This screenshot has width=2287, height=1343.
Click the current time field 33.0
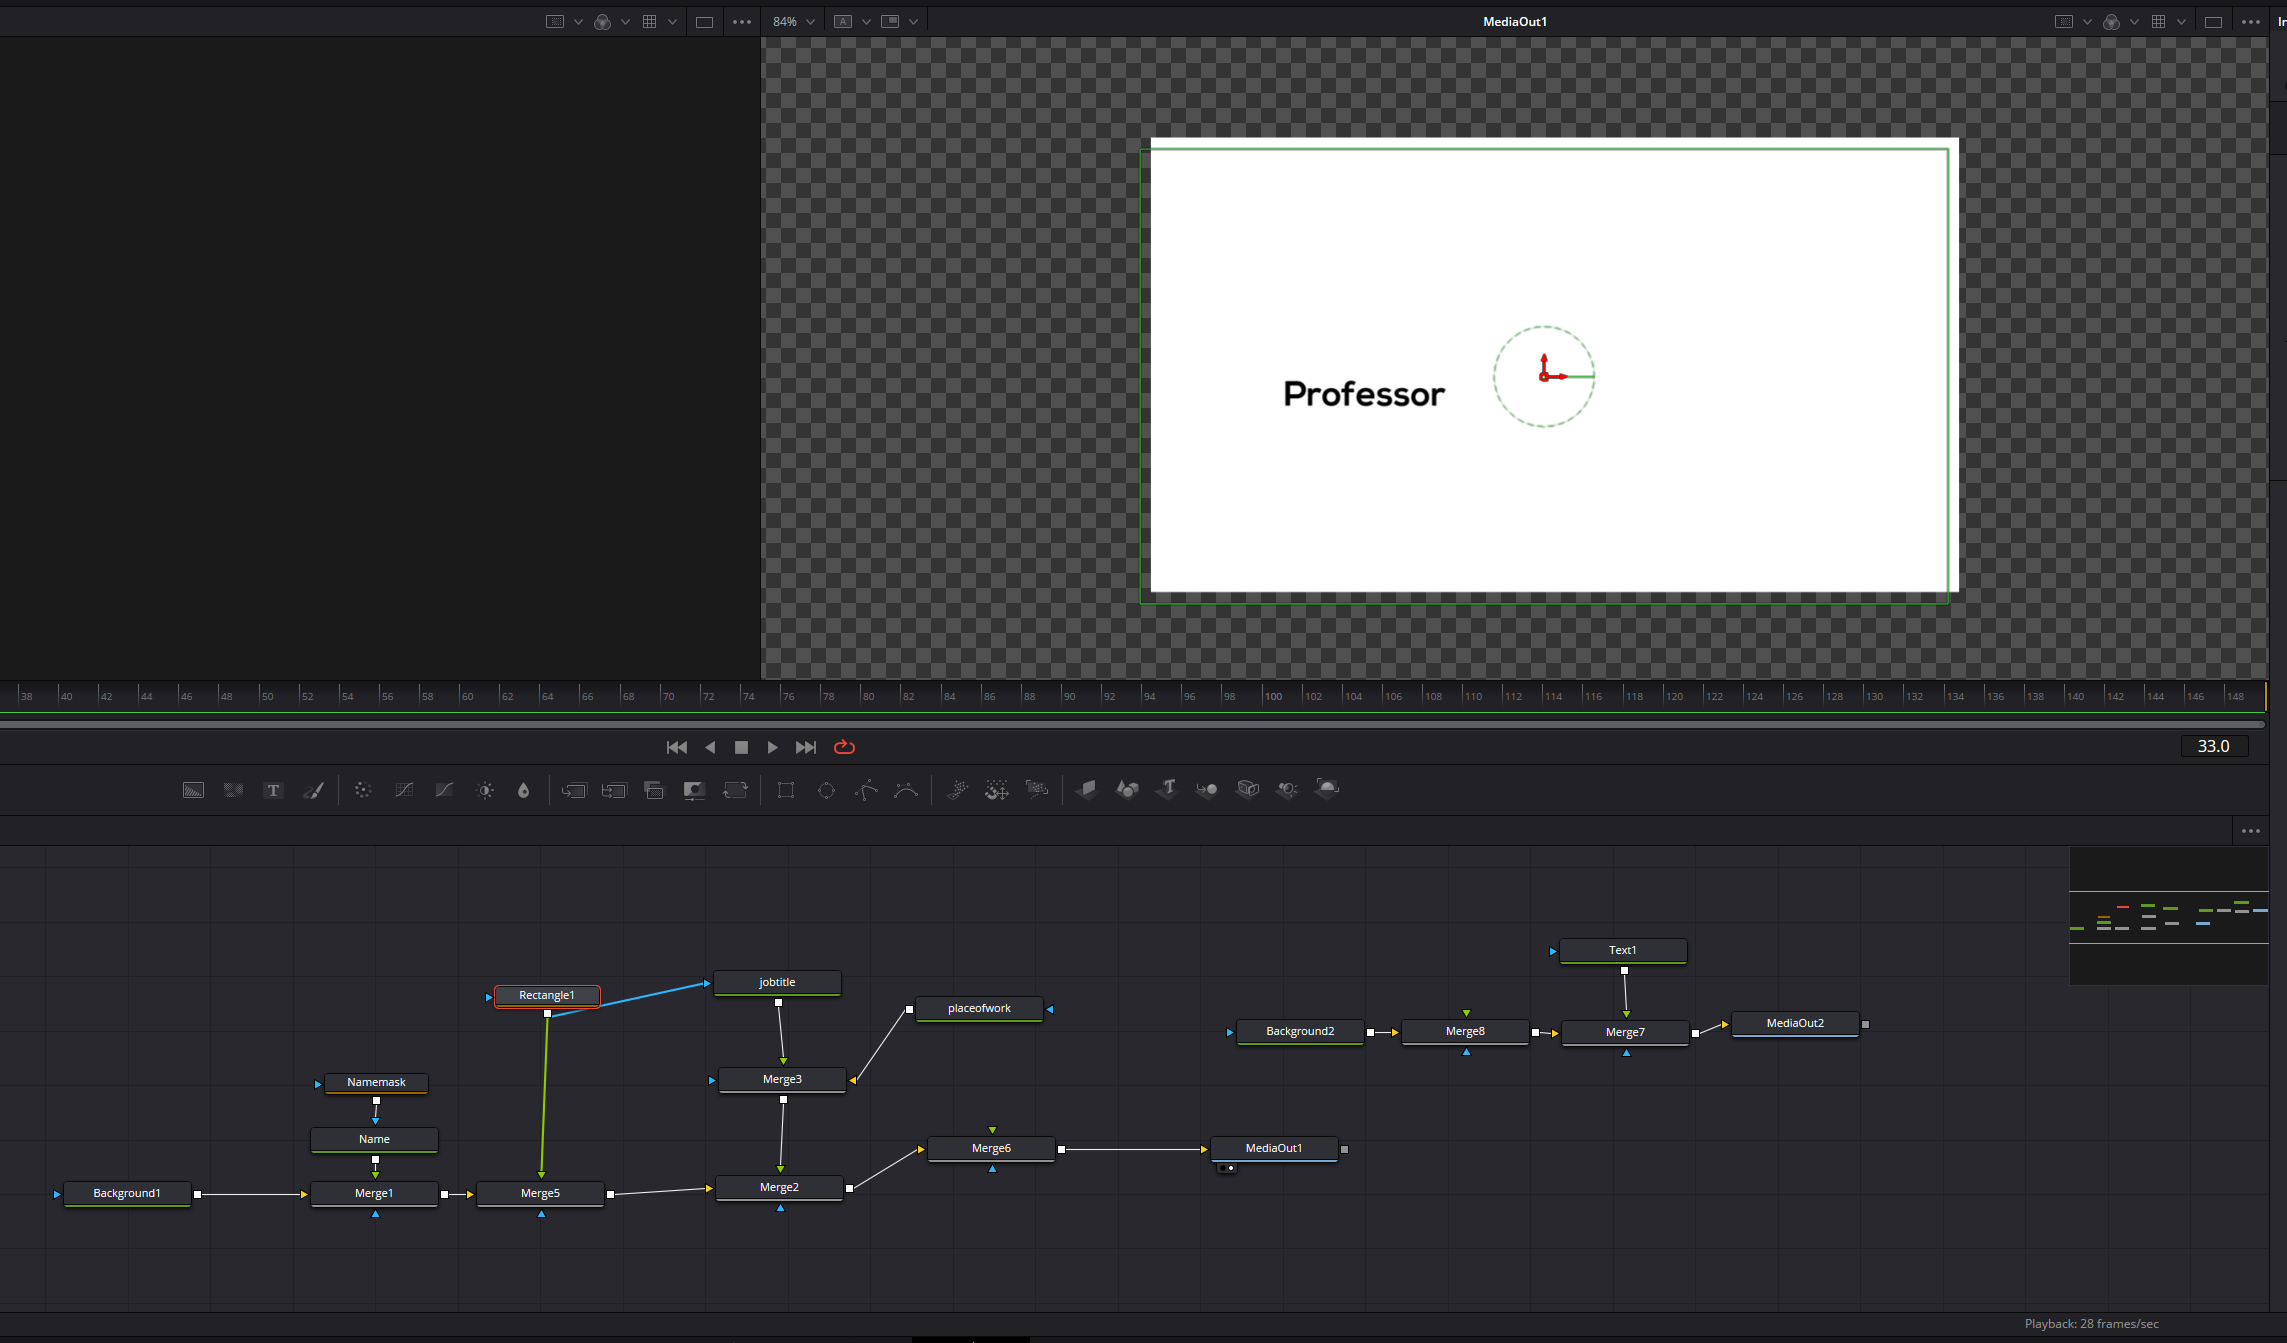[2214, 746]
